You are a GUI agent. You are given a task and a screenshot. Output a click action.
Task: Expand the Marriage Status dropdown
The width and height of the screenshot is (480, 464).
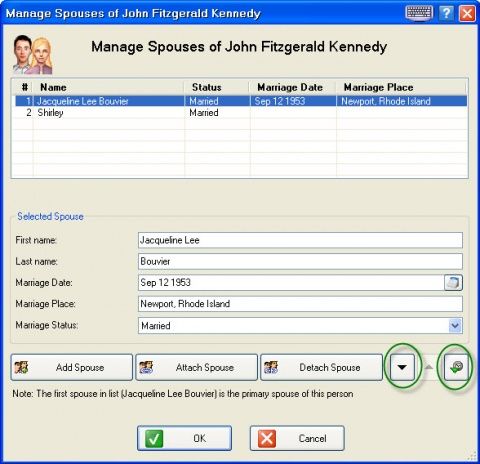pos(455,325)
